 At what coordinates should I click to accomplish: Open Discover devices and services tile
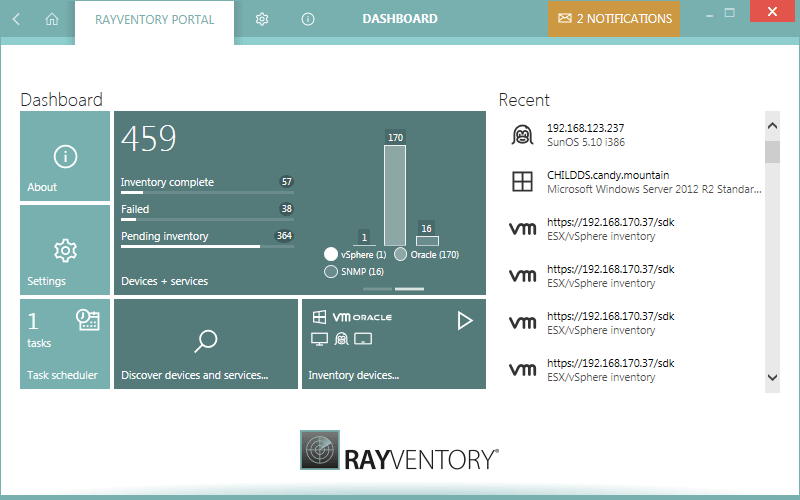pos(206,344)
